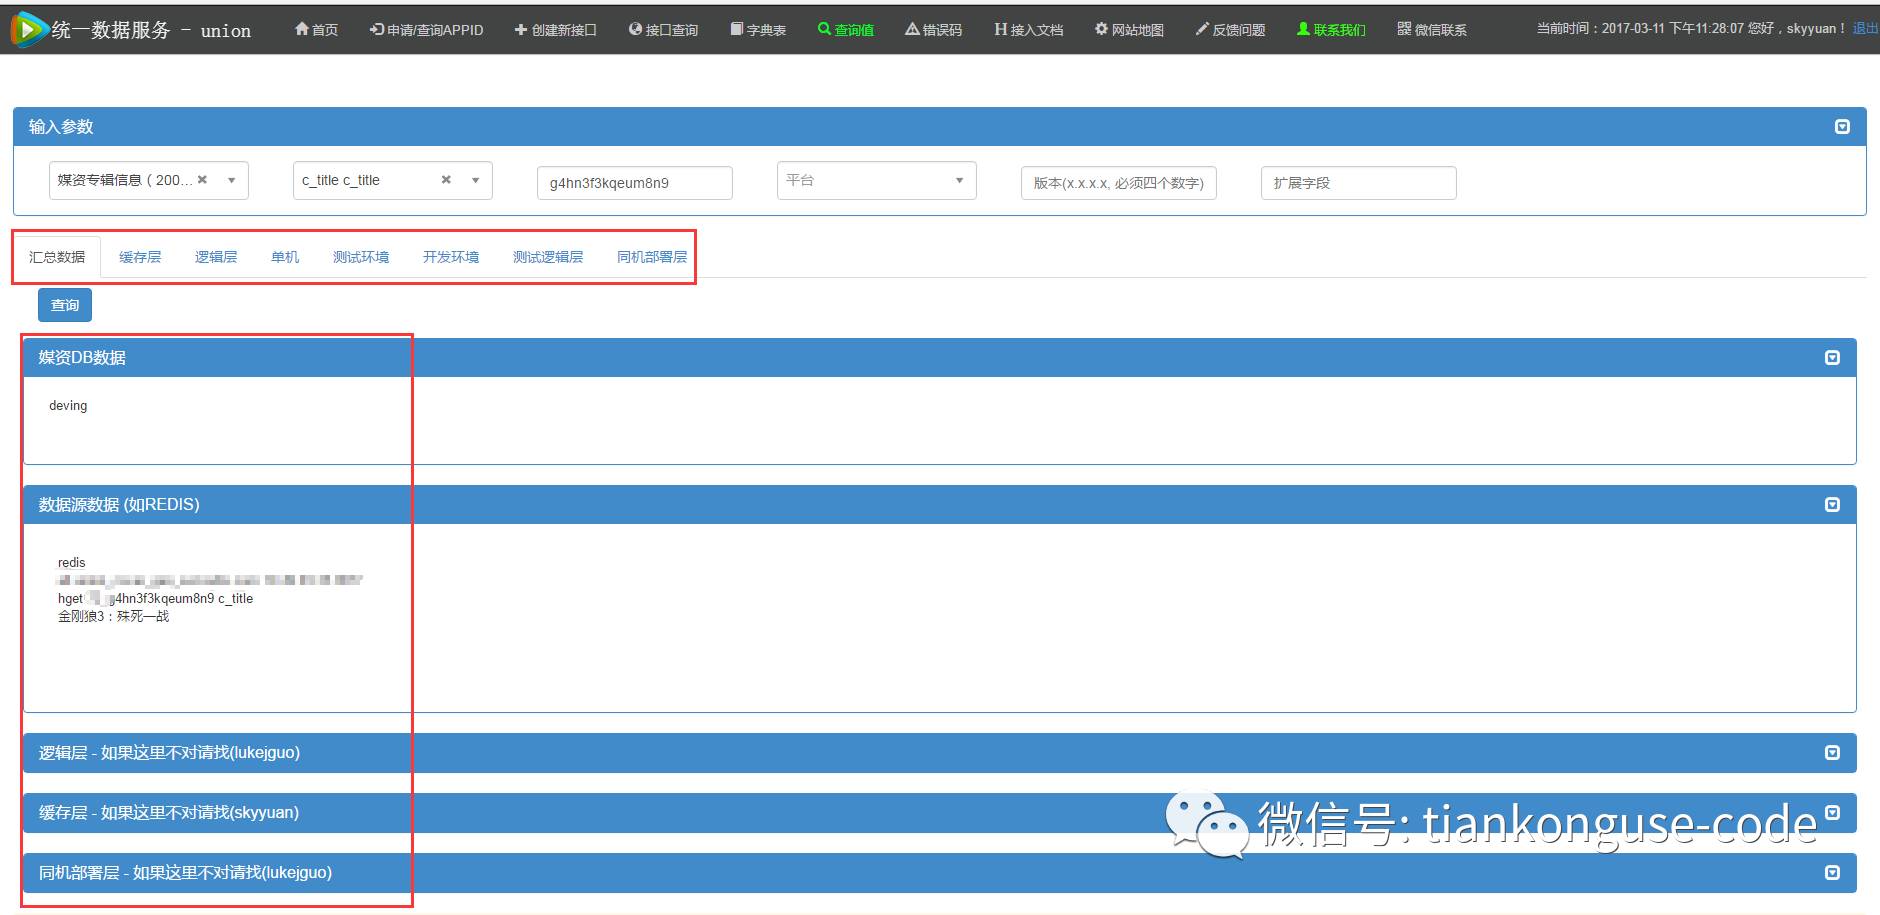Screen dimensions: 1880x915
Task: Click the redis label text
Action: coord(72,563)
